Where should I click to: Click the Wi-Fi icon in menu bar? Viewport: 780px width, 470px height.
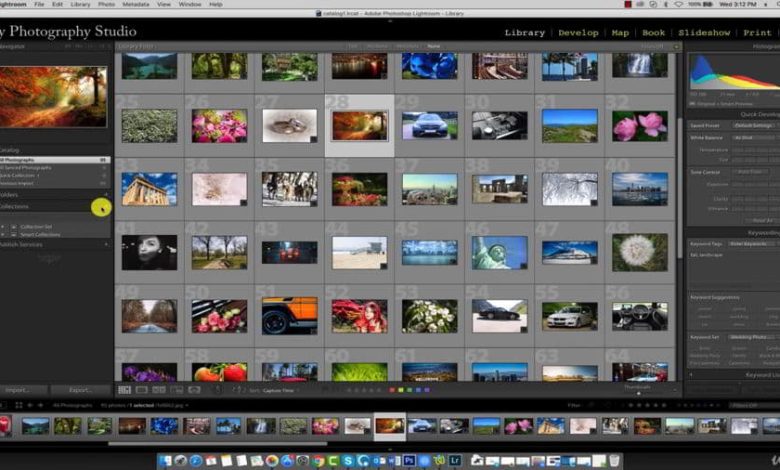tap(678, 4)
